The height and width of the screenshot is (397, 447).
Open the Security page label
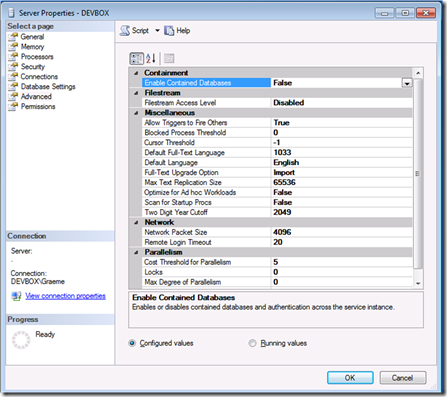click(x=33, y=67)
